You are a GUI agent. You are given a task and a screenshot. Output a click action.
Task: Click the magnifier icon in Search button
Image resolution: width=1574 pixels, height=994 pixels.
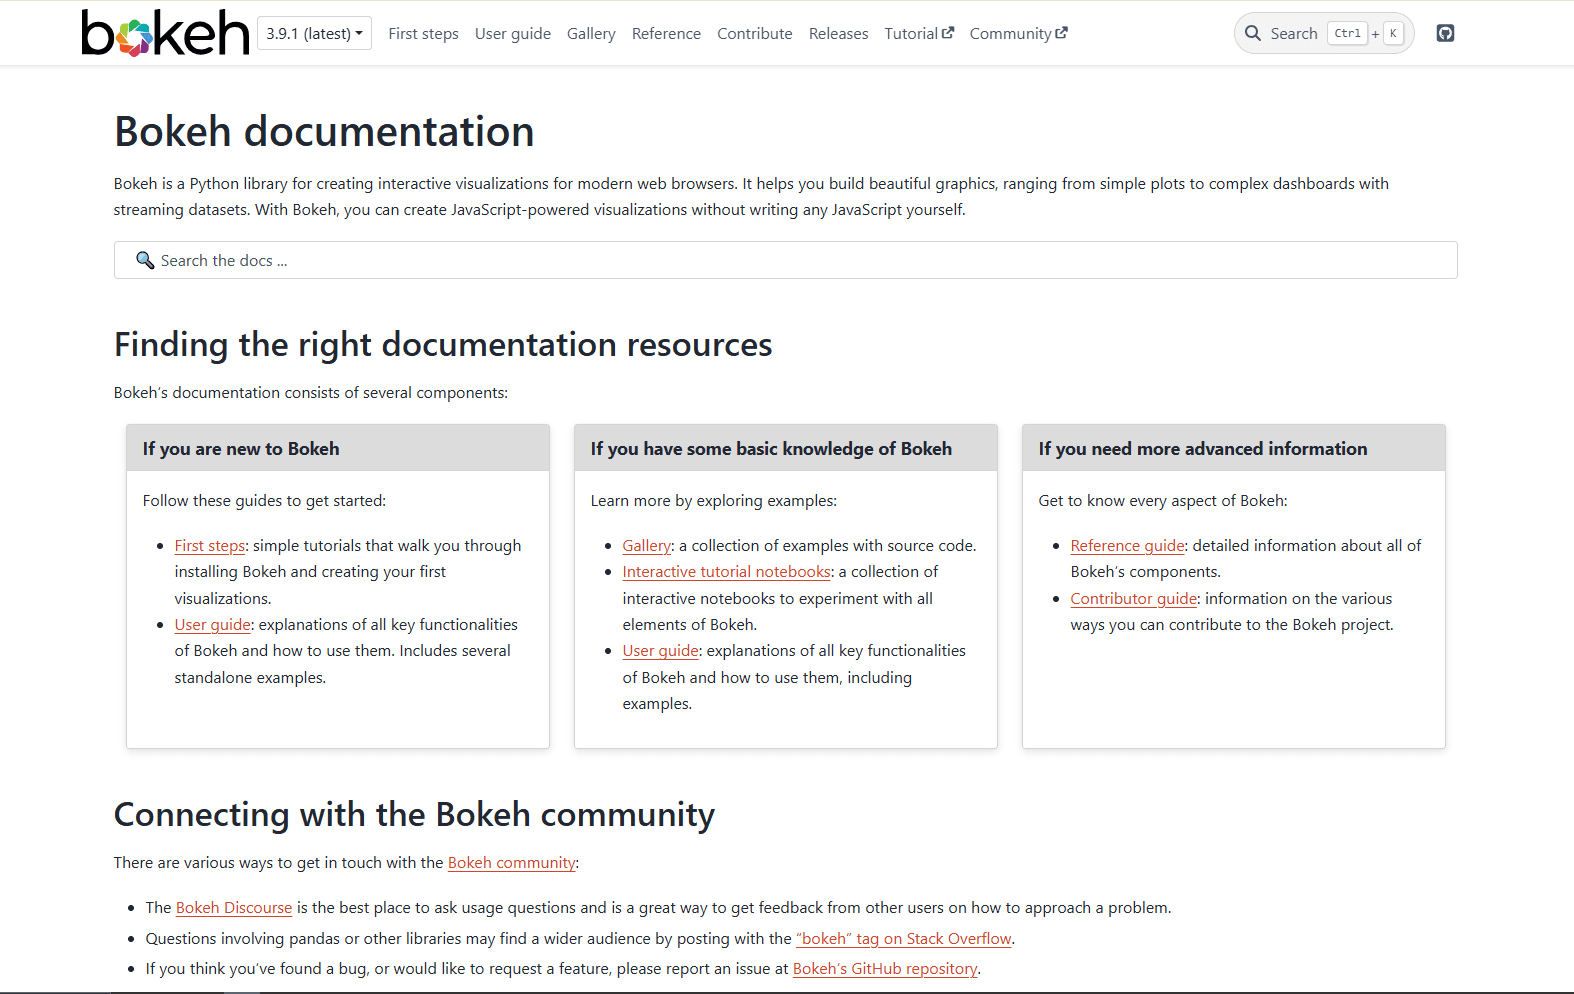[x=1253, y=33]
